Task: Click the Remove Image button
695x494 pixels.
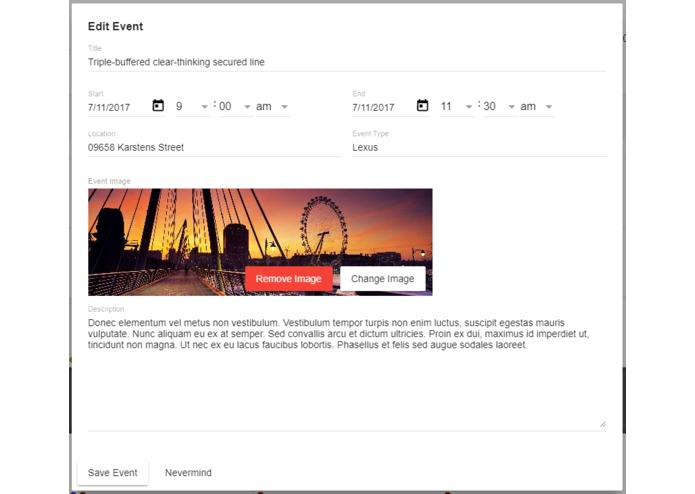Action: coord(289,279)
